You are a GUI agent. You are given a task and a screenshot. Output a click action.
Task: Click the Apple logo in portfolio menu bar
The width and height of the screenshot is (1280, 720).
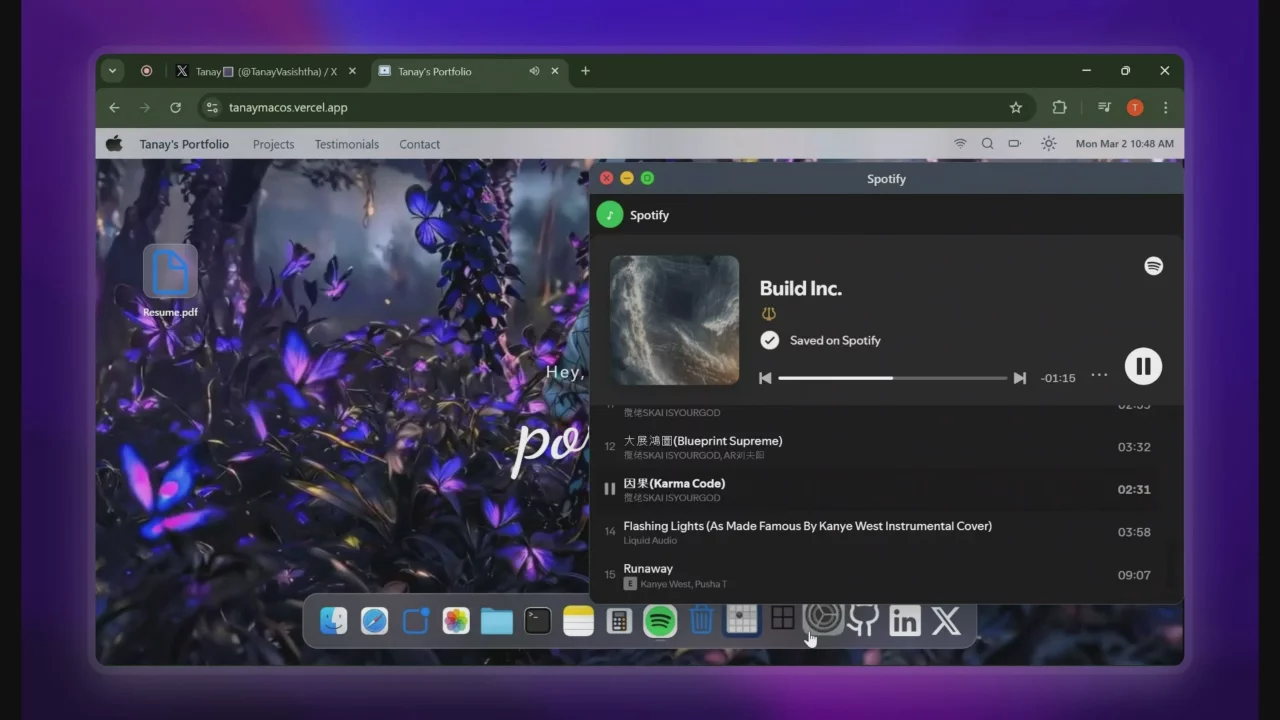click(x=114, y=143)
